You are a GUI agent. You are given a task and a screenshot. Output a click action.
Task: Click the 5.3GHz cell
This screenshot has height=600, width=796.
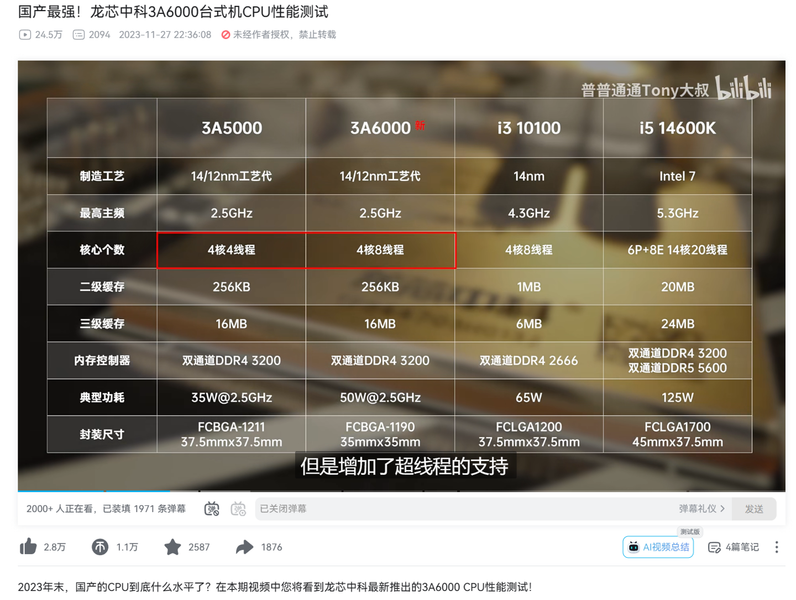[678, 213]
